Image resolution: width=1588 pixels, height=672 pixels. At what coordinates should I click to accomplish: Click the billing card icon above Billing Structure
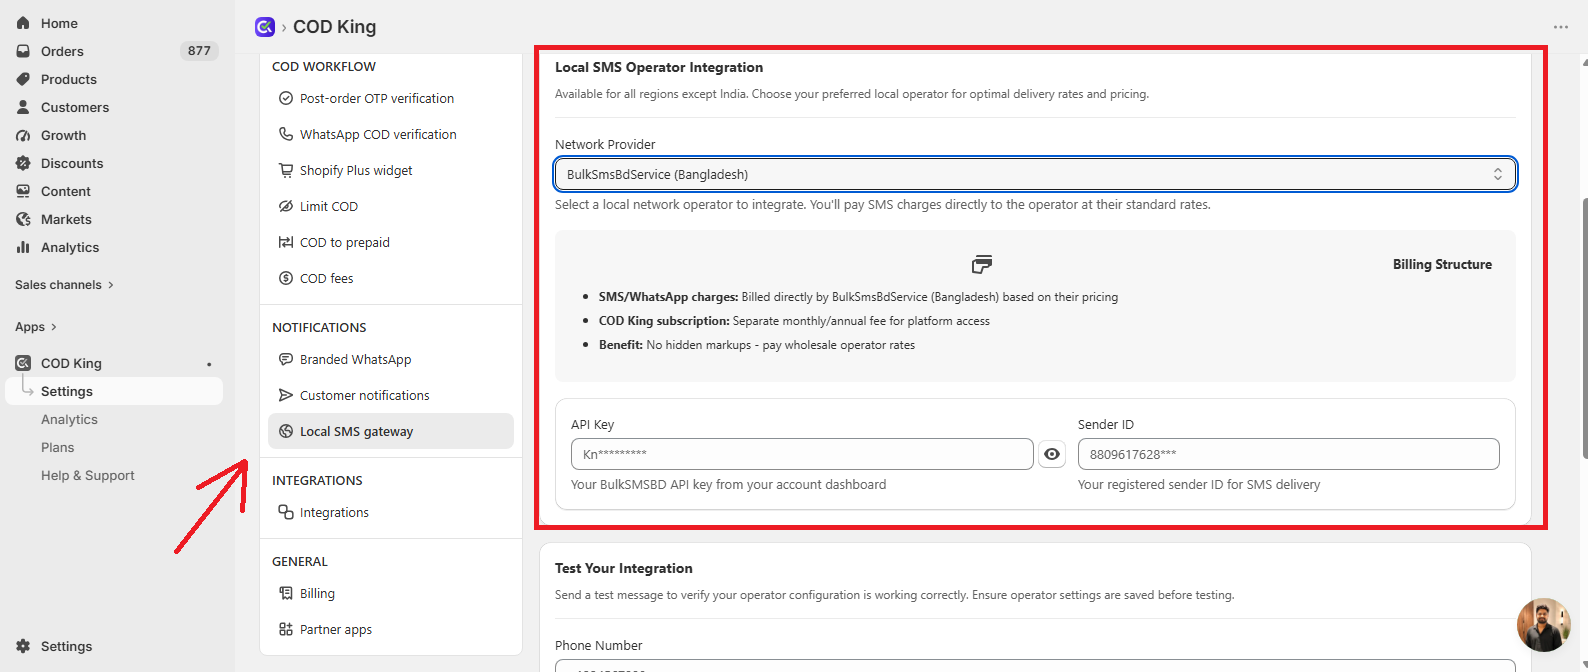(x=982, y=264)
